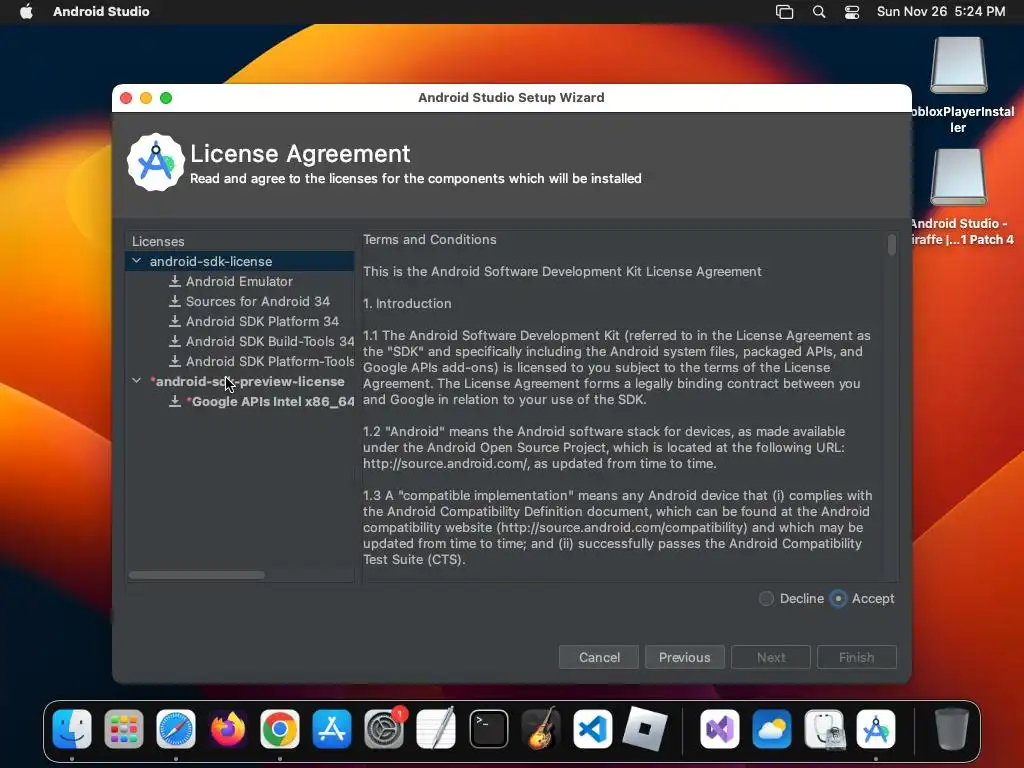Launch Google Chrome from the Dock

coord(280,729)
